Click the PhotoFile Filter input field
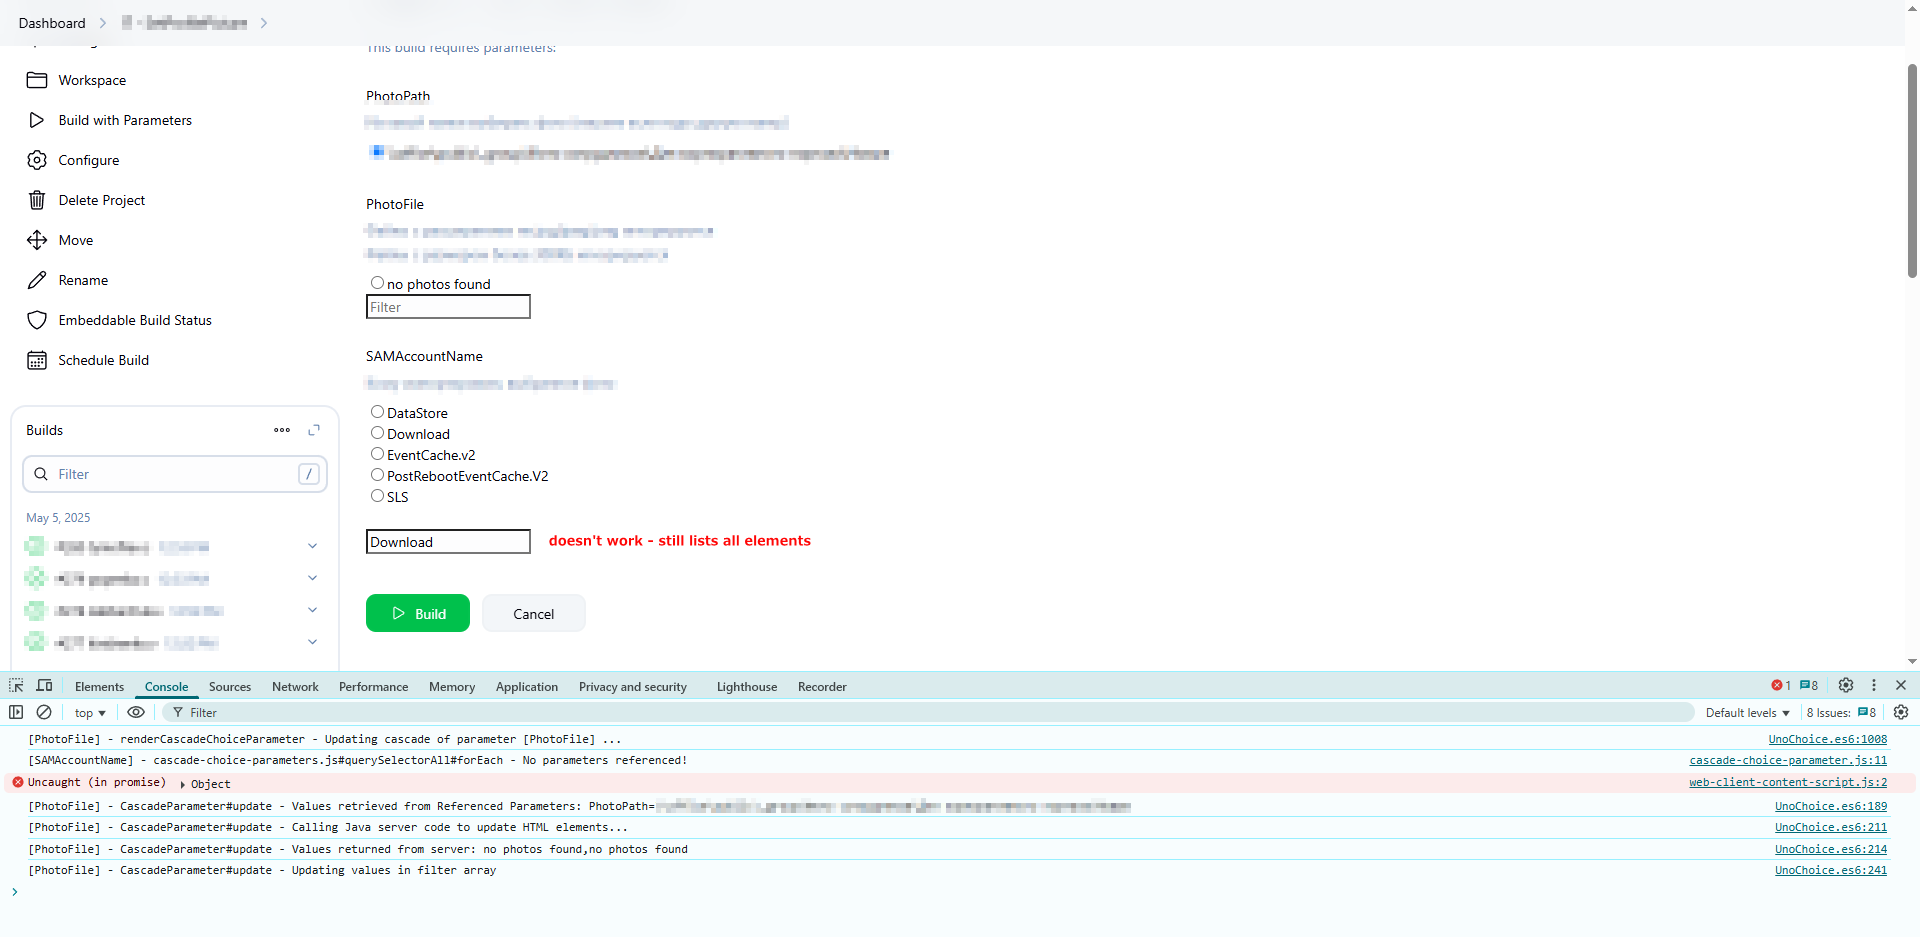 click(448, 307)
